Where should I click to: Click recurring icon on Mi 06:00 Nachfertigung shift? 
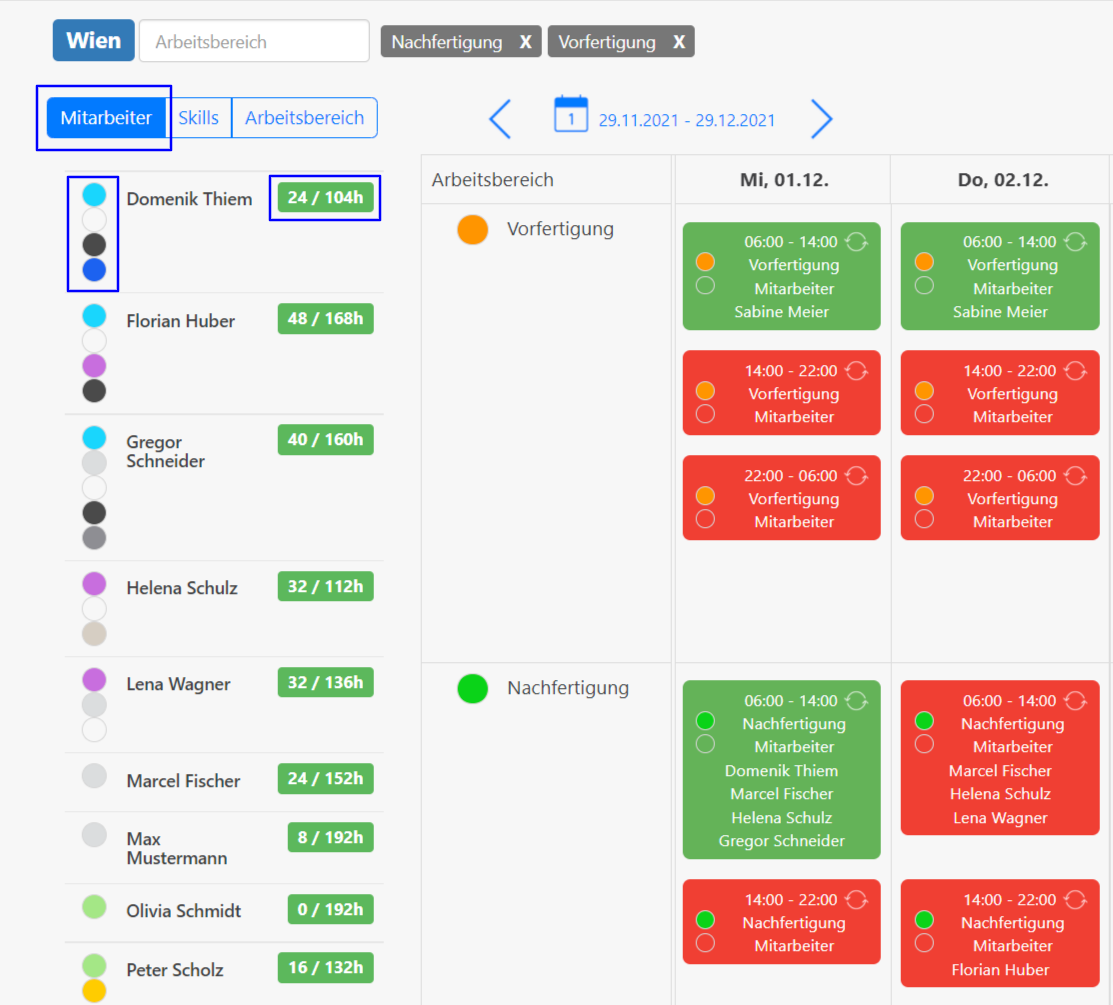[x=856, y=700]
